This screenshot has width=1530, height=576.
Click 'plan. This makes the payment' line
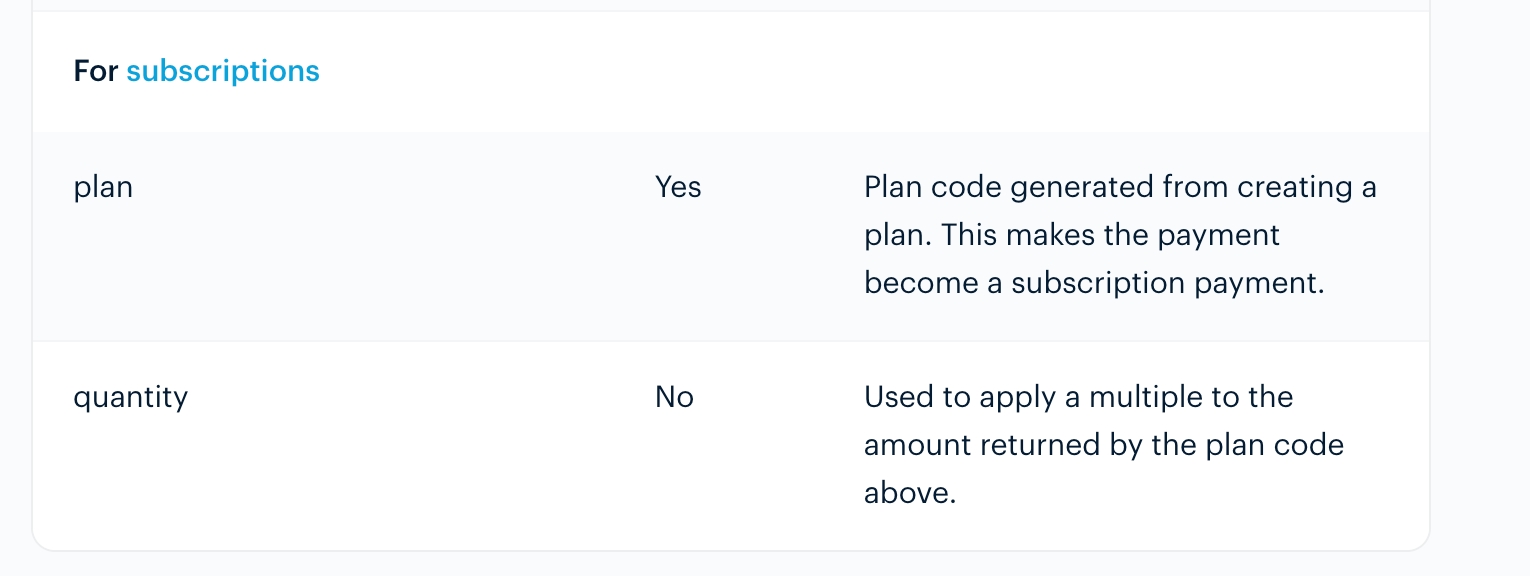coord(1072,235)
